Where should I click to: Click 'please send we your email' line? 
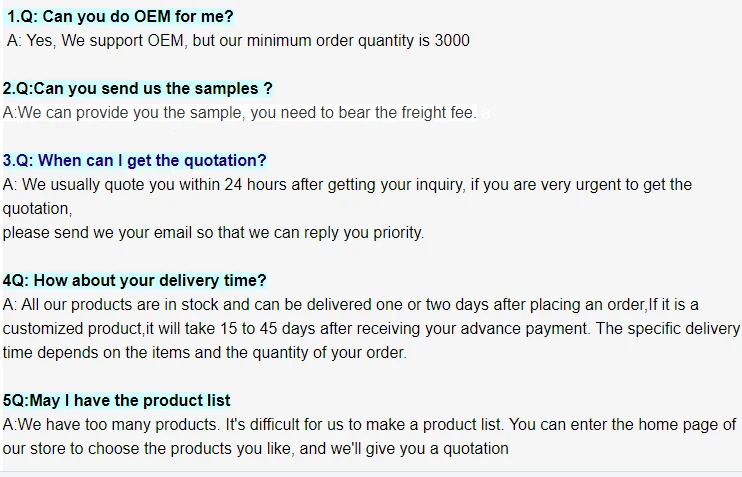tap(213, 233)
